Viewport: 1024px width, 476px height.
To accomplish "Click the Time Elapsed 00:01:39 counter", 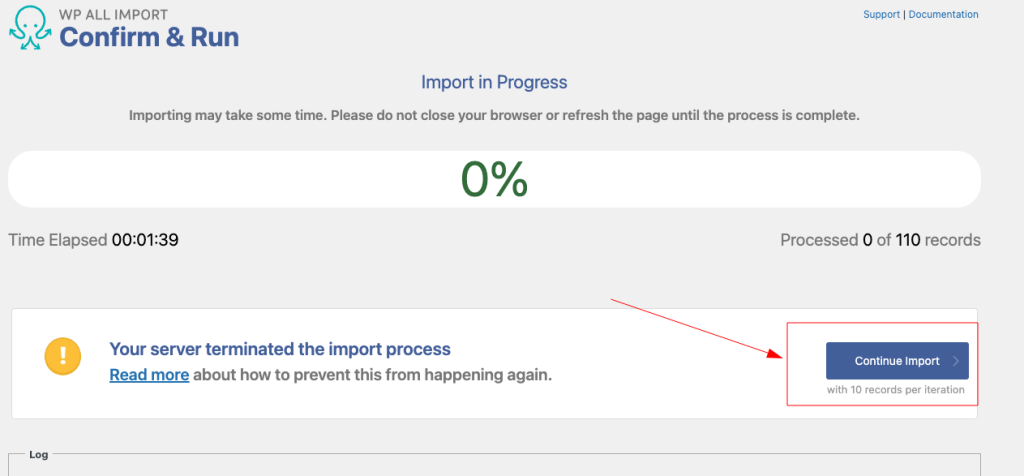I will pos(93,240).
